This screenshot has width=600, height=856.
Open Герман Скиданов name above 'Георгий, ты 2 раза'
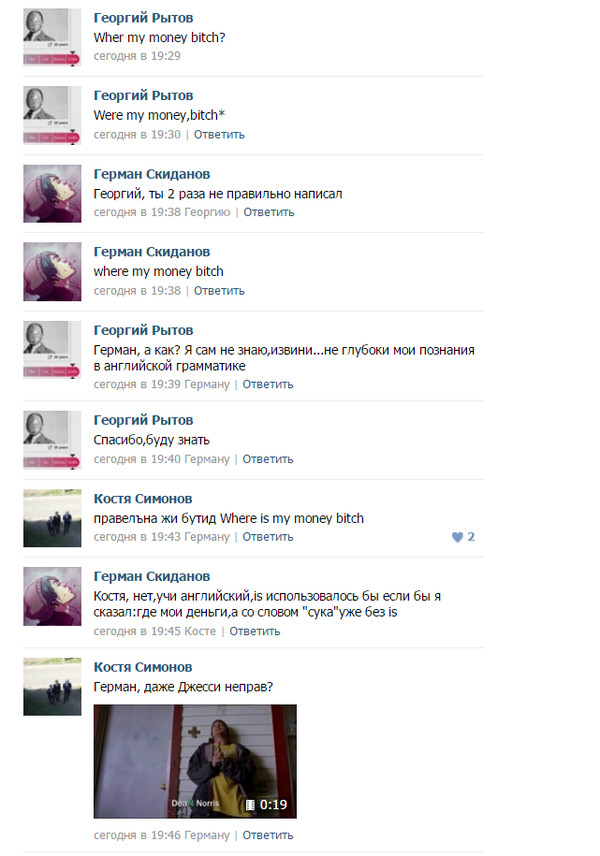click(152, 174)
